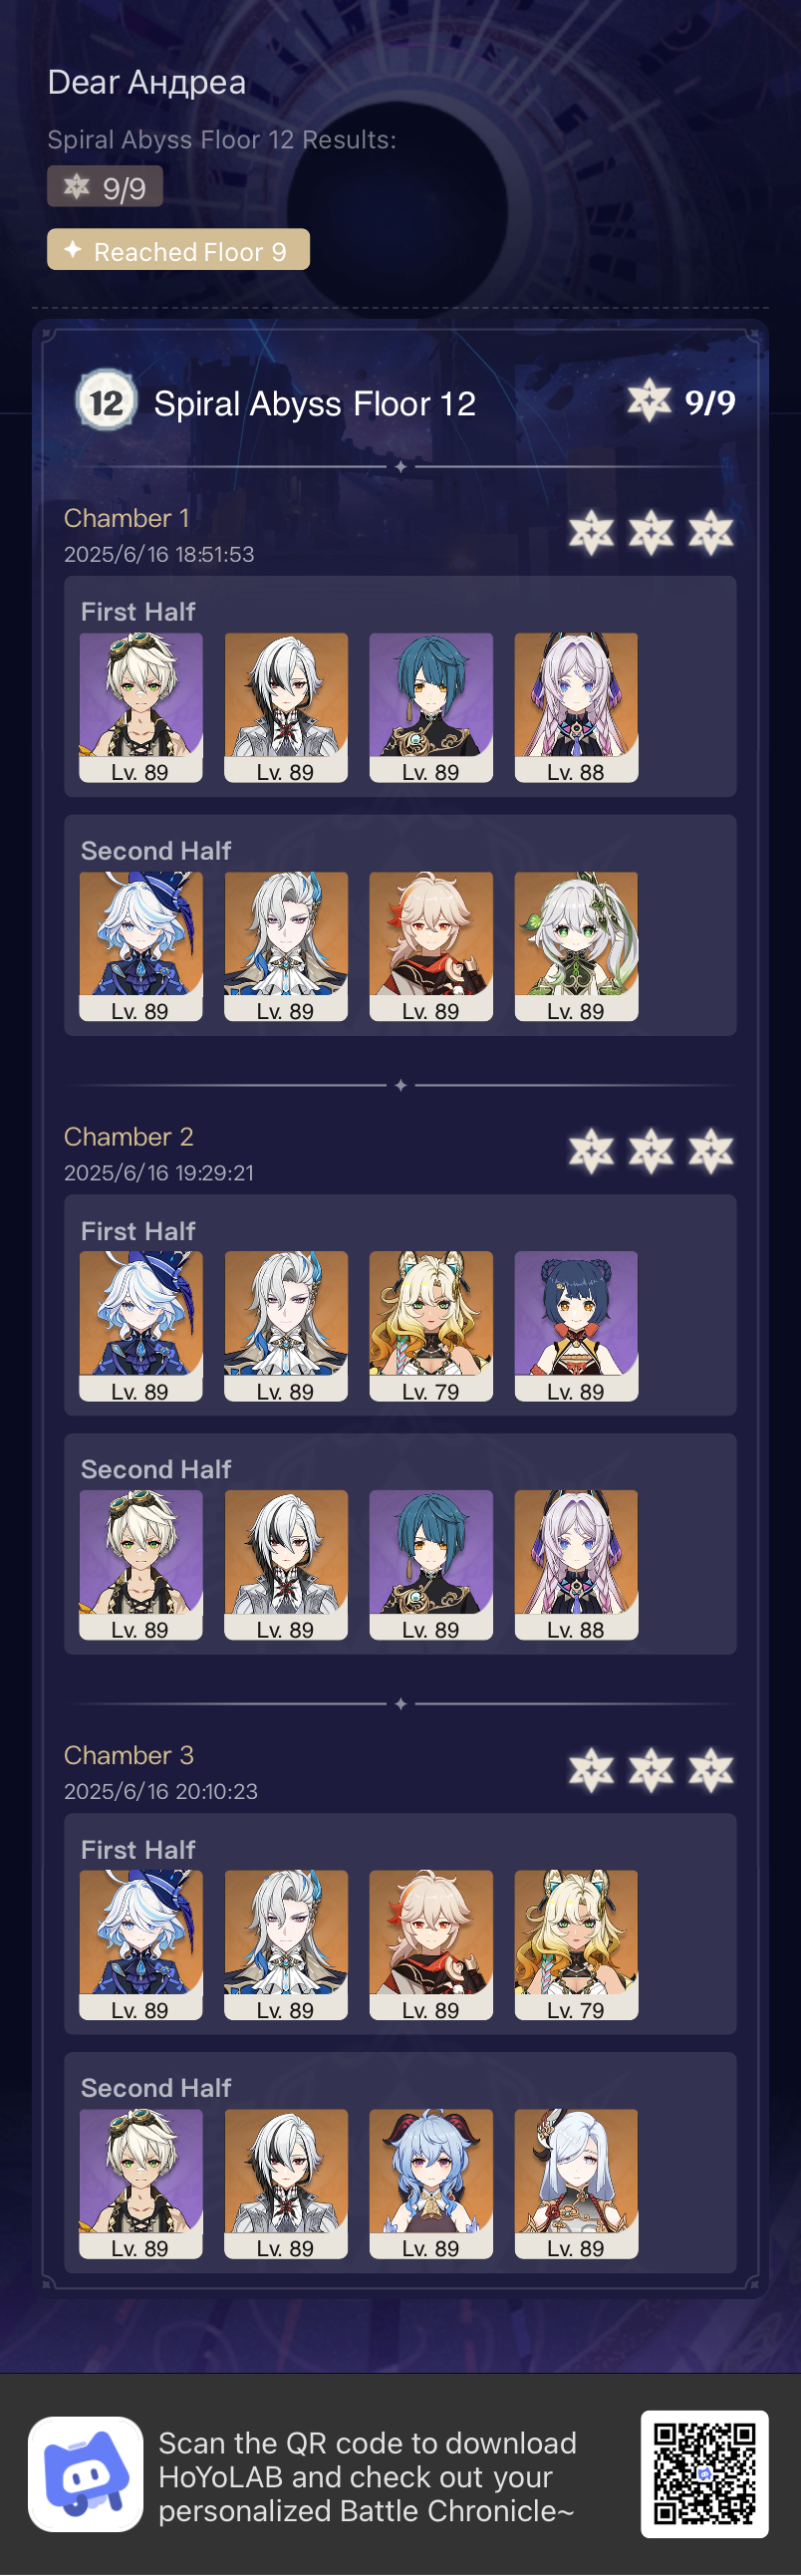Click the Chamber 3 timestamp 20:10:23
The width and height of the screenshot is (801, 2576).
click(161, 1791)
